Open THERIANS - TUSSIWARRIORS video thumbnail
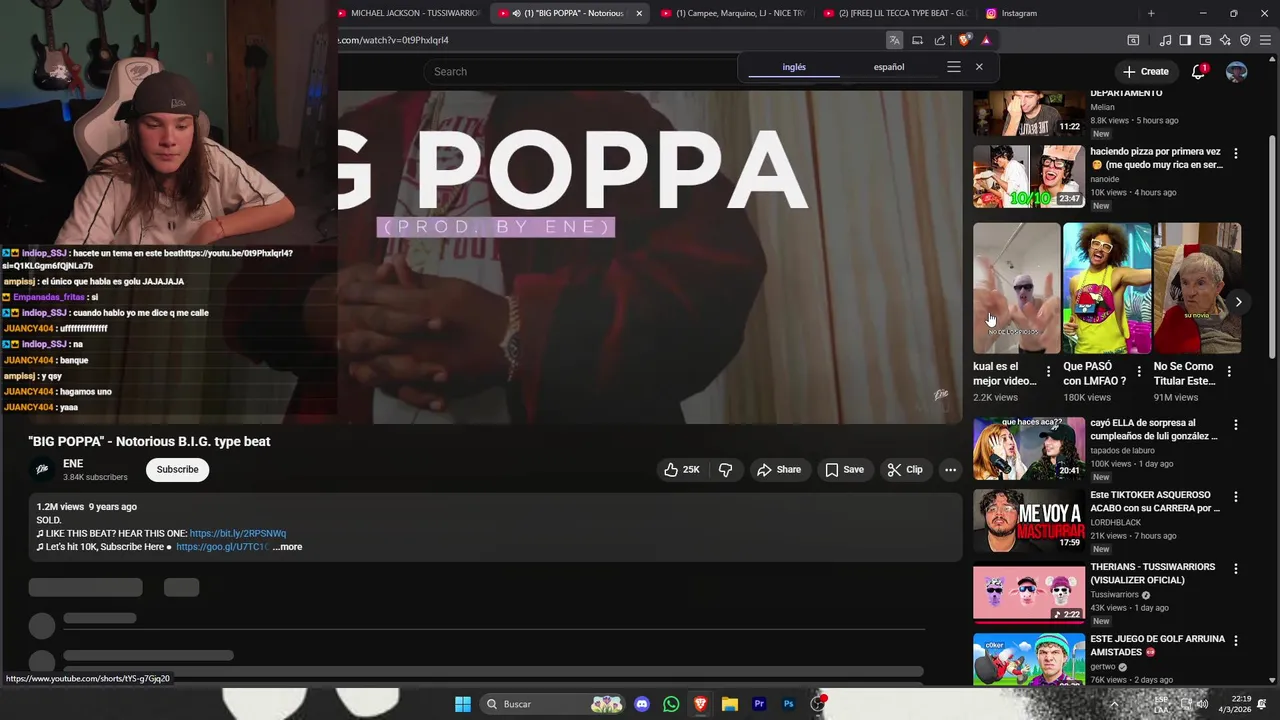The width and height of the screenshot is (1280, 720). click(1029, 594)
